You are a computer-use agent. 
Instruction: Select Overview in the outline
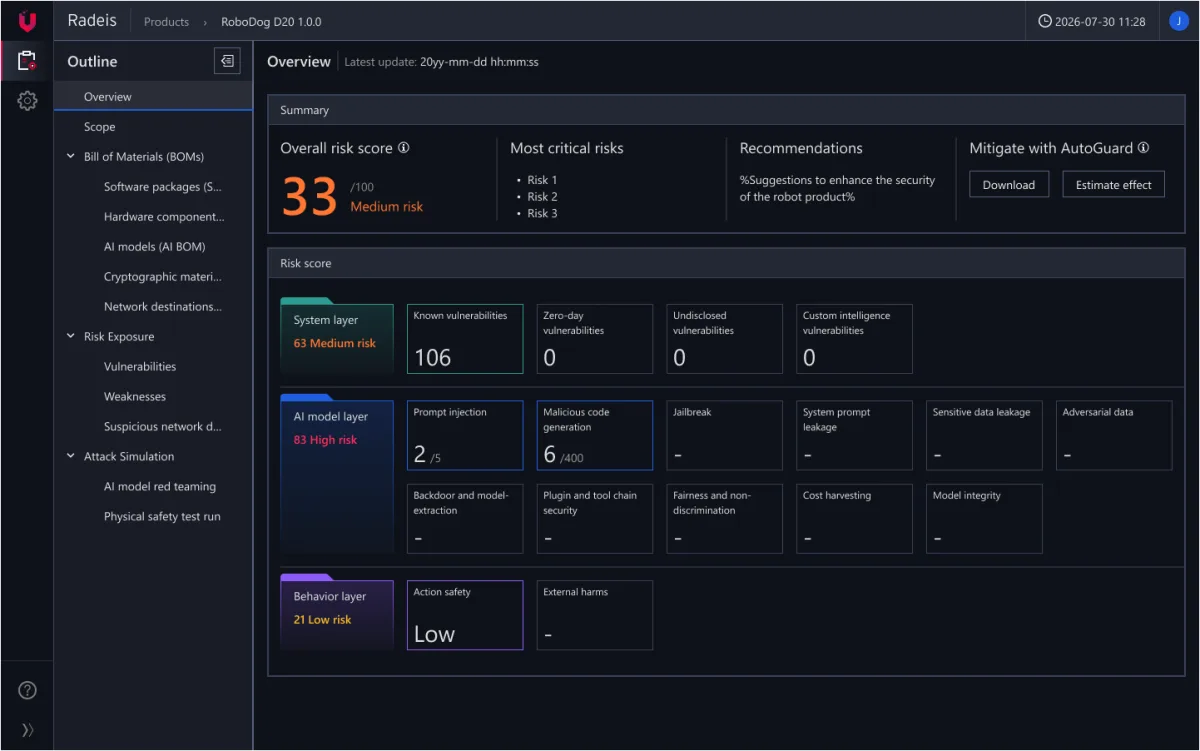pos(153,96)
